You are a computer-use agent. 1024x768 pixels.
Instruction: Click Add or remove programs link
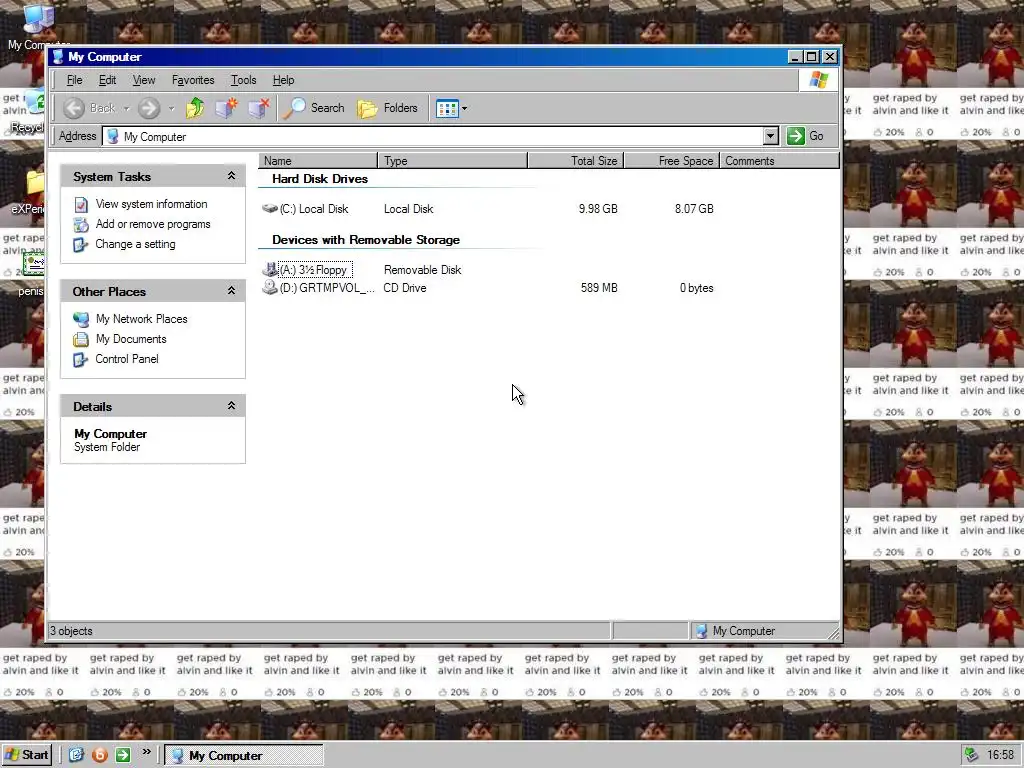153,224
